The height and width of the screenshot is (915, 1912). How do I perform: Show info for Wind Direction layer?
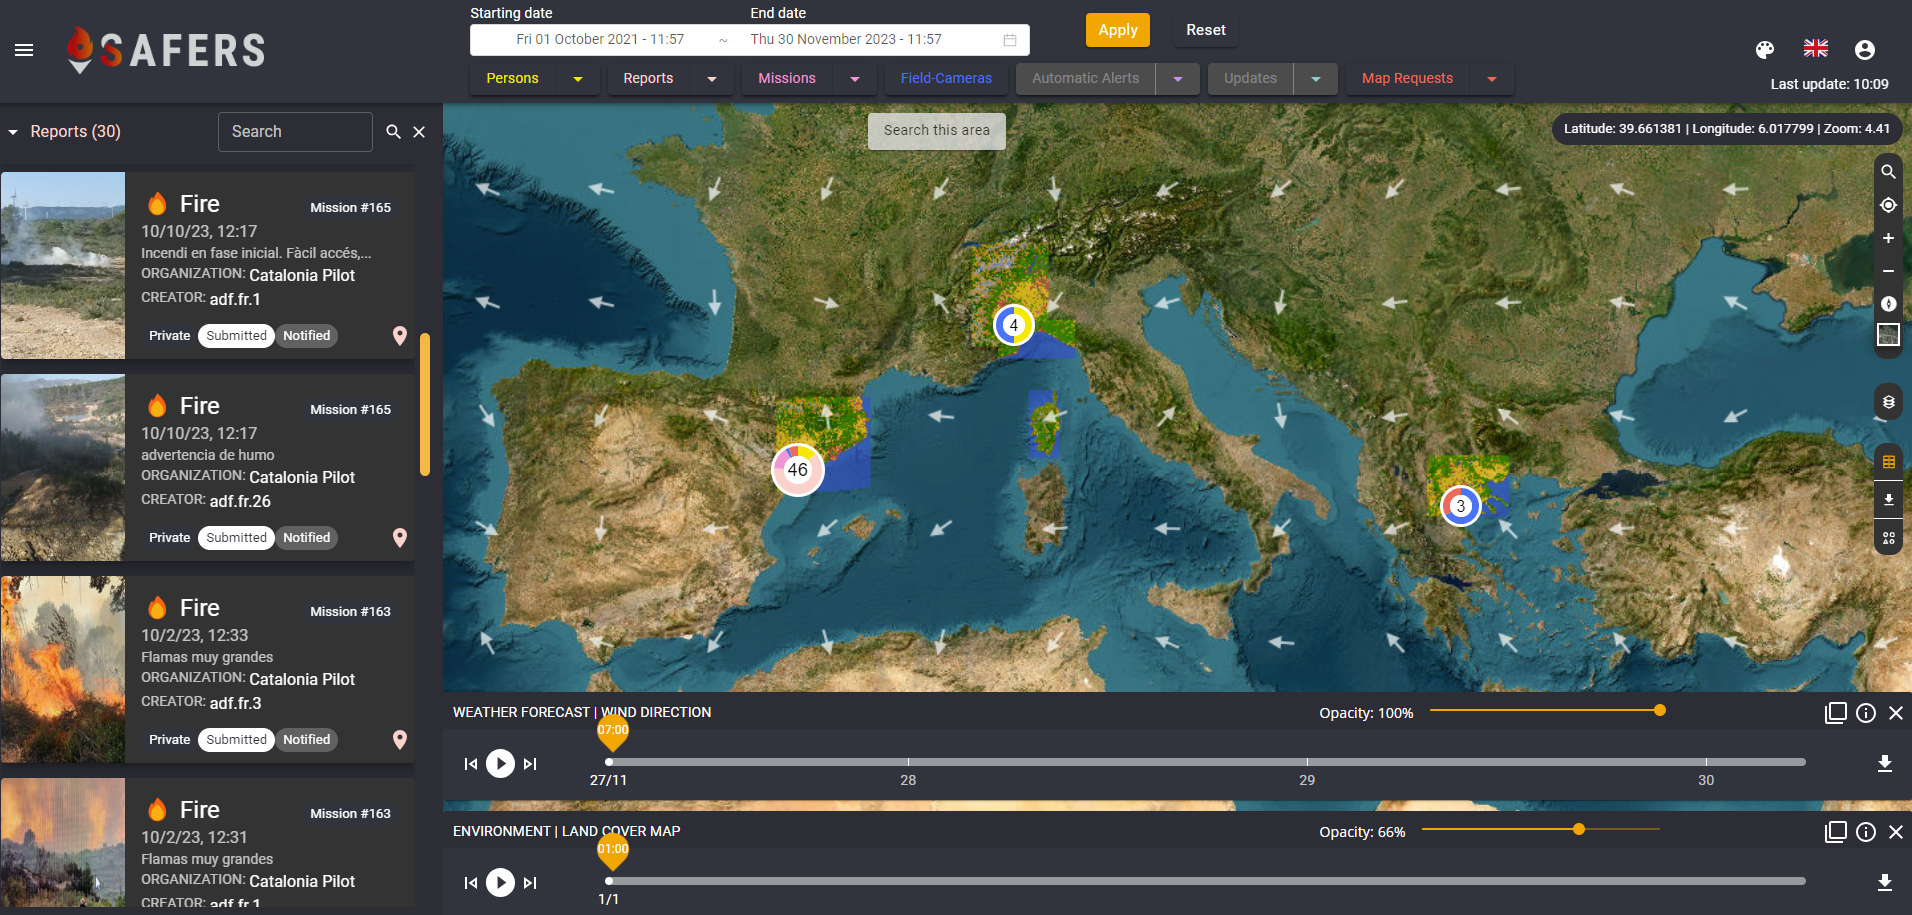tap(1865, 713)
